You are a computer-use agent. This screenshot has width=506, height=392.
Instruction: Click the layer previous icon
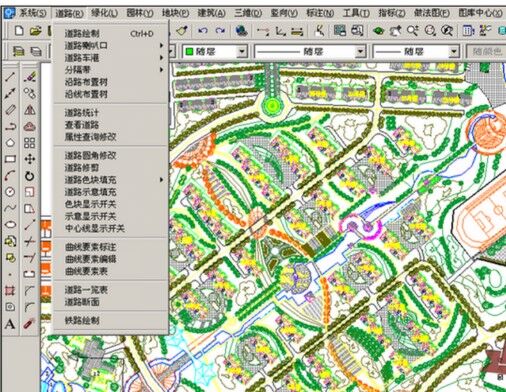(x=36, y=51)
